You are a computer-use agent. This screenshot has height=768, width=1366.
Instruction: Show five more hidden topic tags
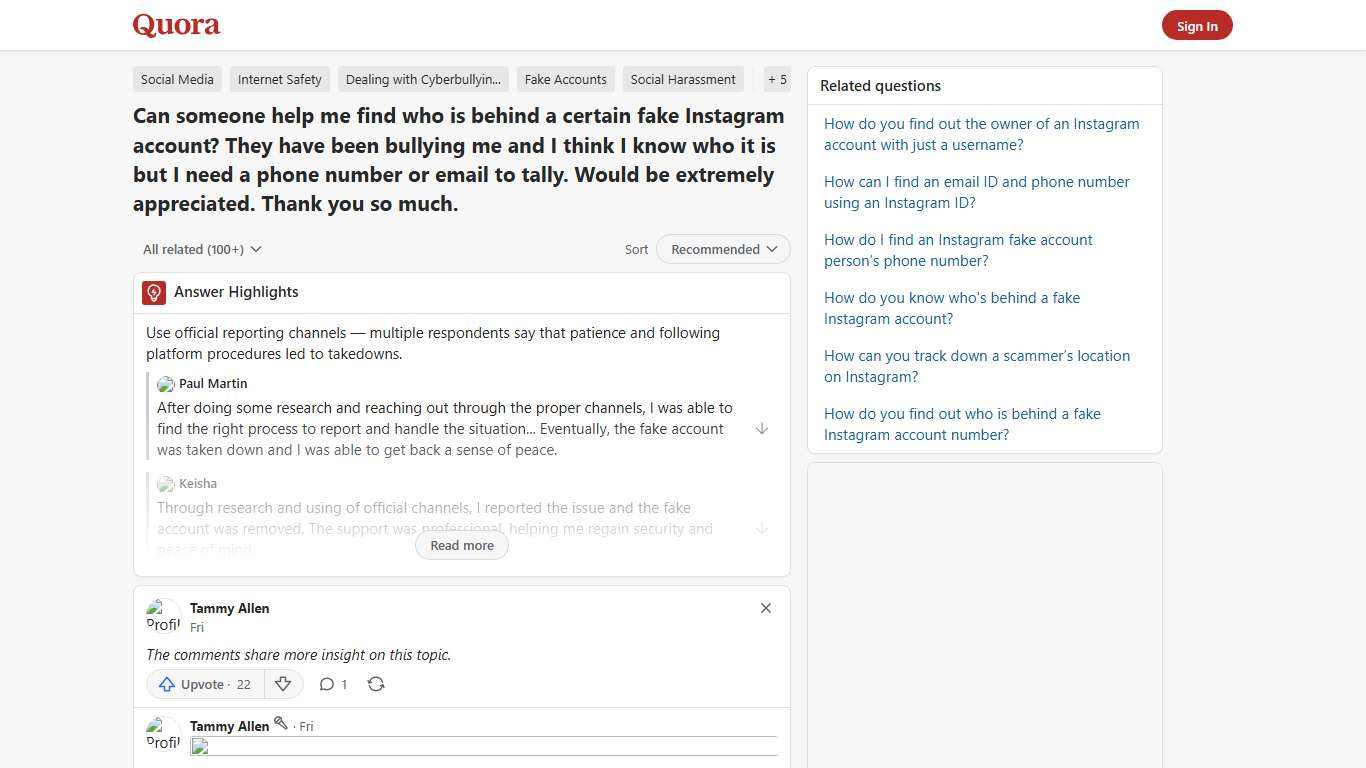[777, 79]
